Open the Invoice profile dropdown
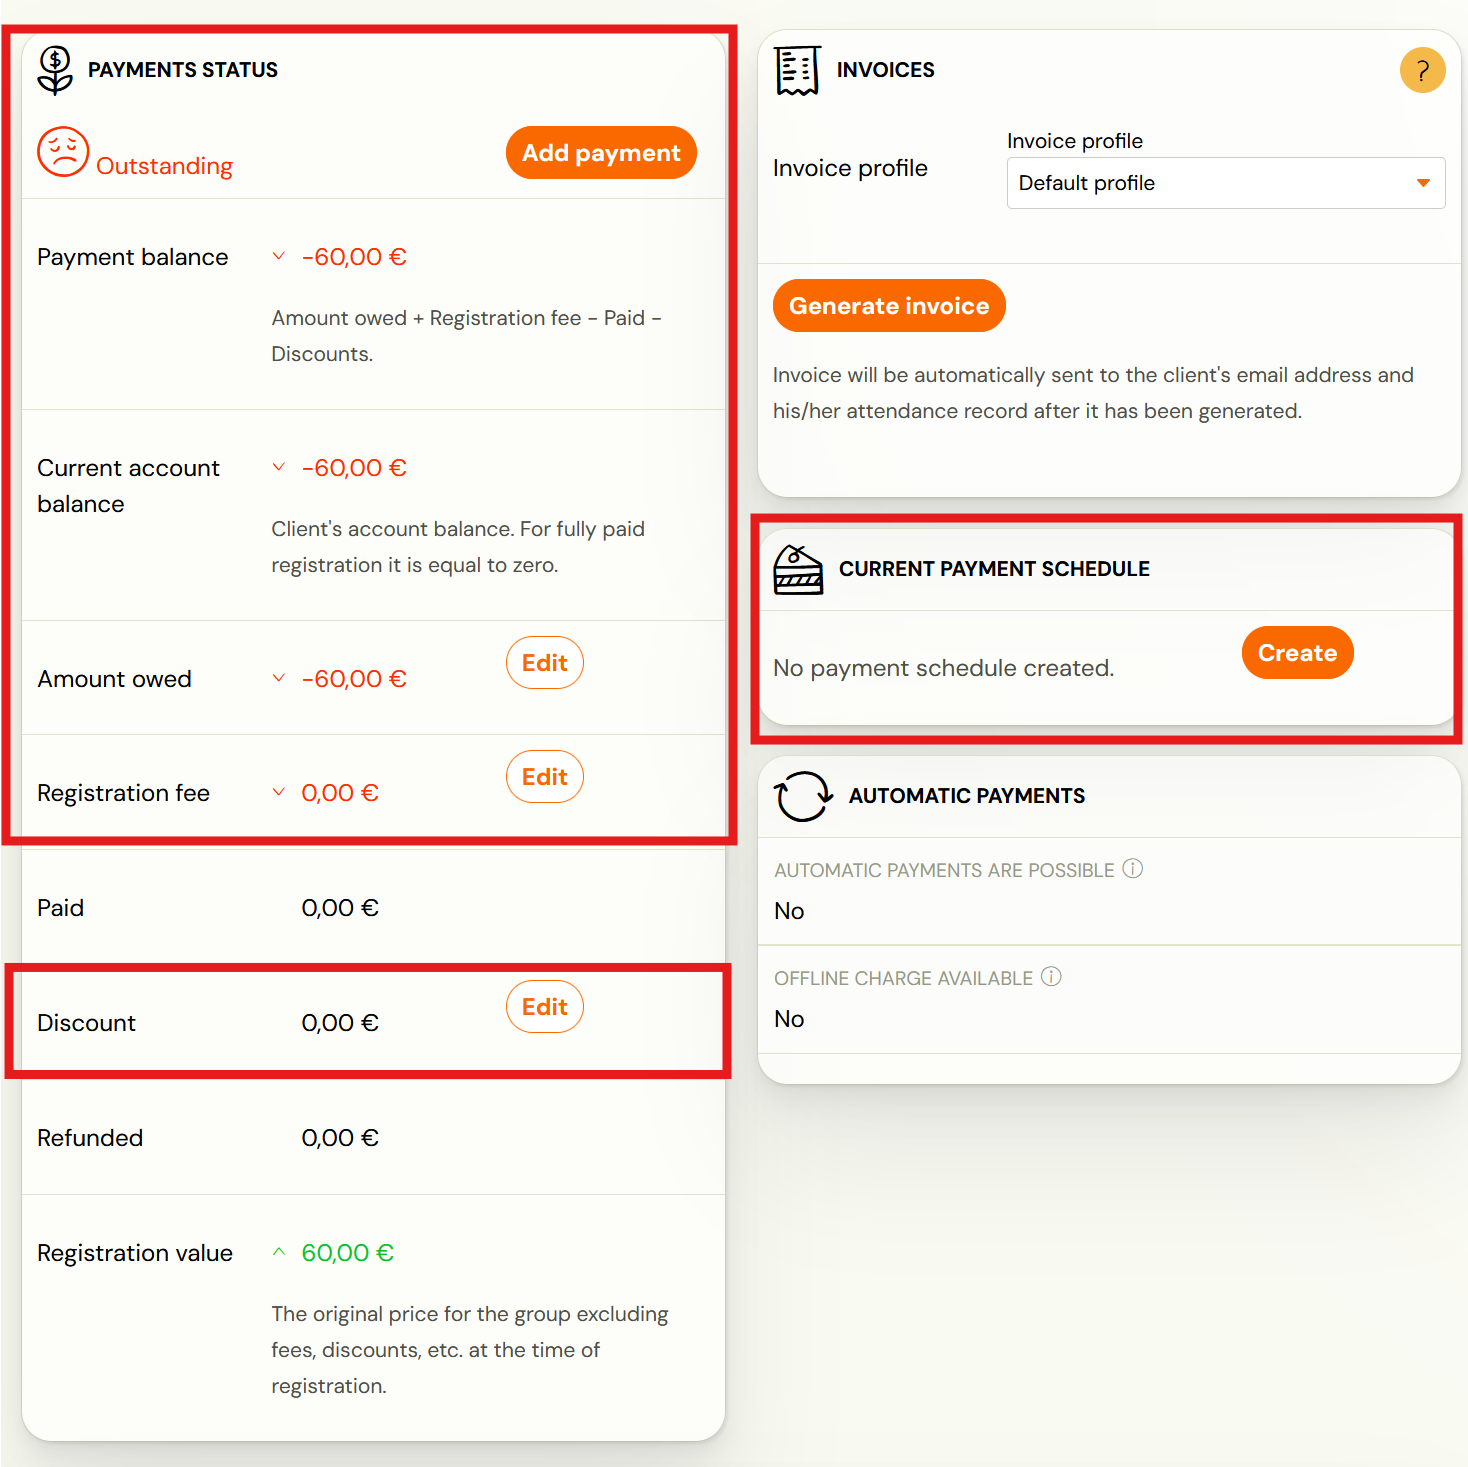 [x=1225, y=183]
